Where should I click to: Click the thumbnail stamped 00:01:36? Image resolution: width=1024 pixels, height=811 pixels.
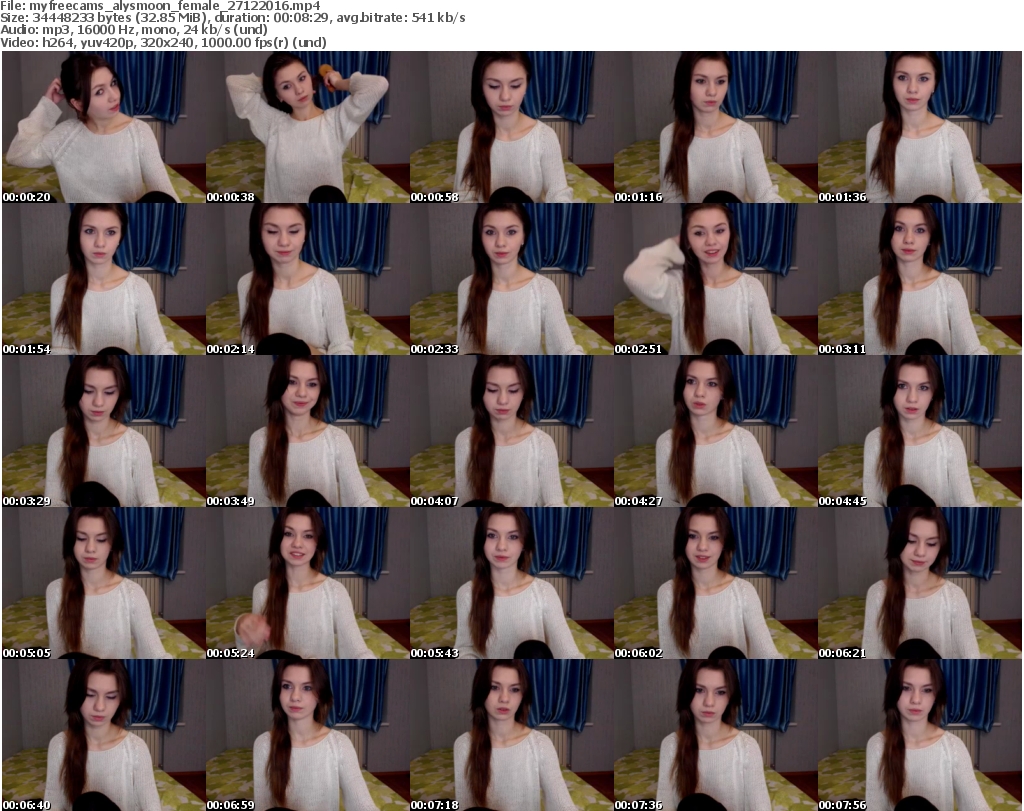coord(920,127)
